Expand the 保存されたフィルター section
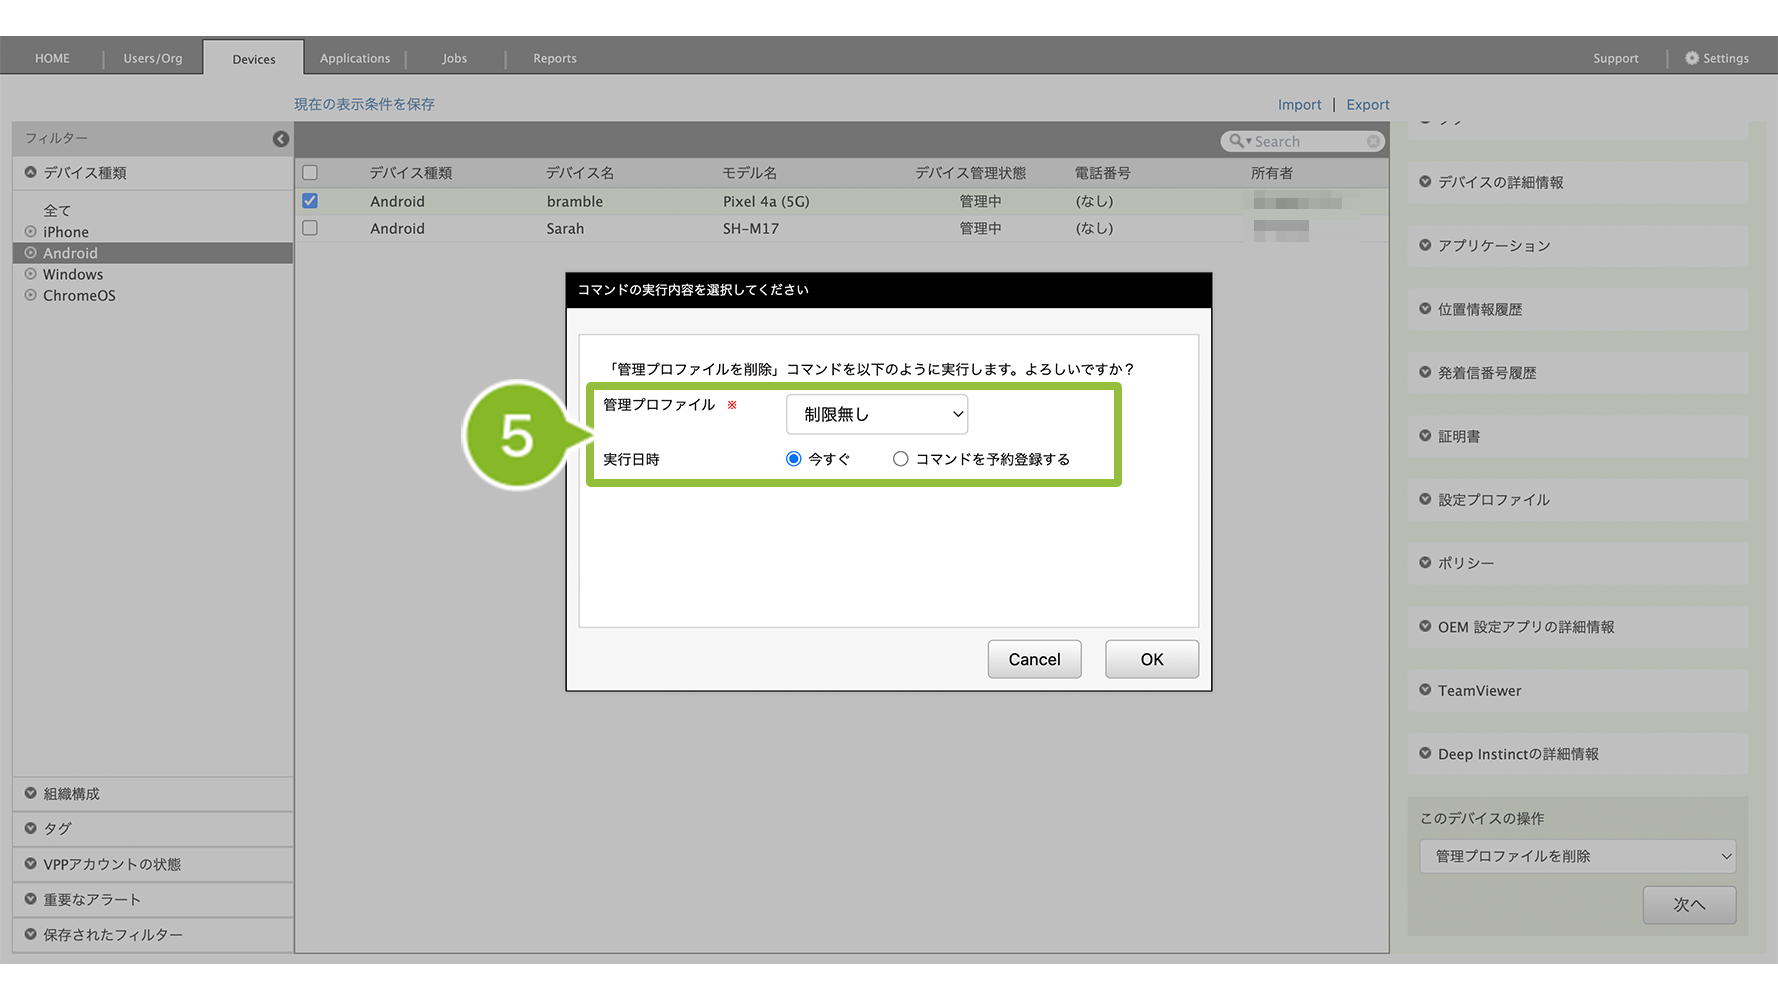 (x=153, y=935)
